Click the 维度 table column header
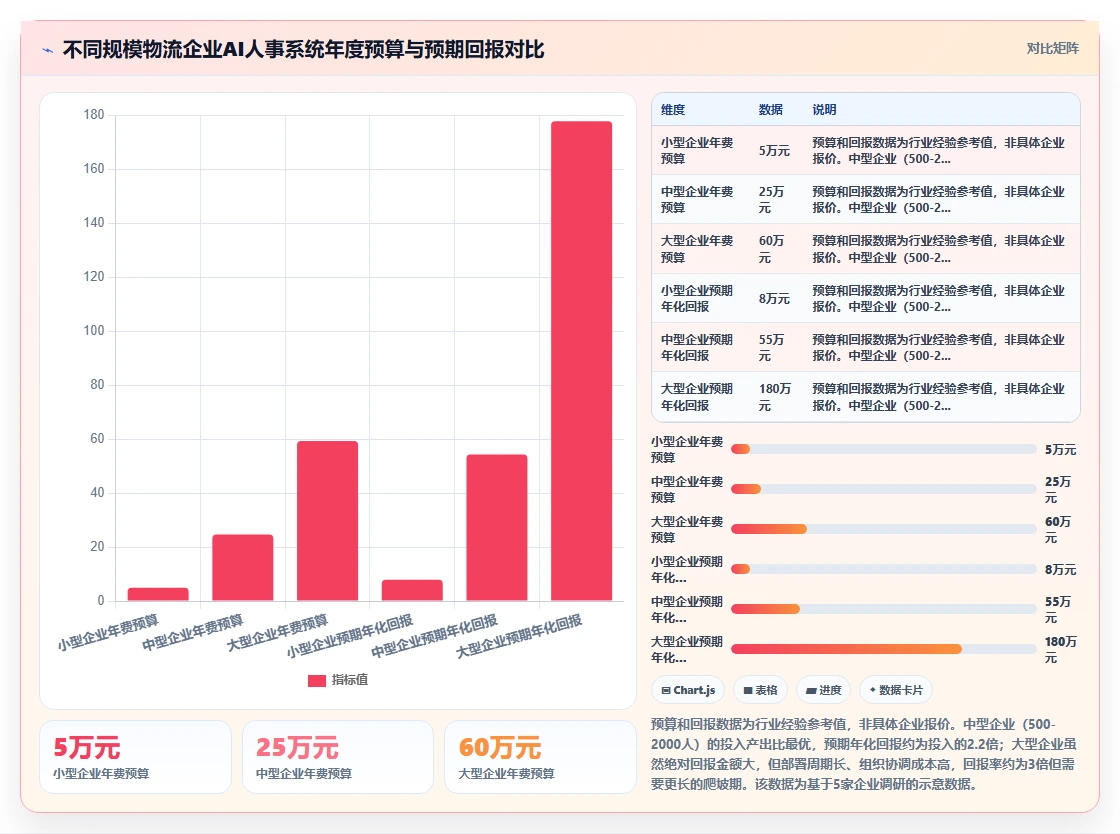Viewport: 1120px width, 834px height. 673,110
